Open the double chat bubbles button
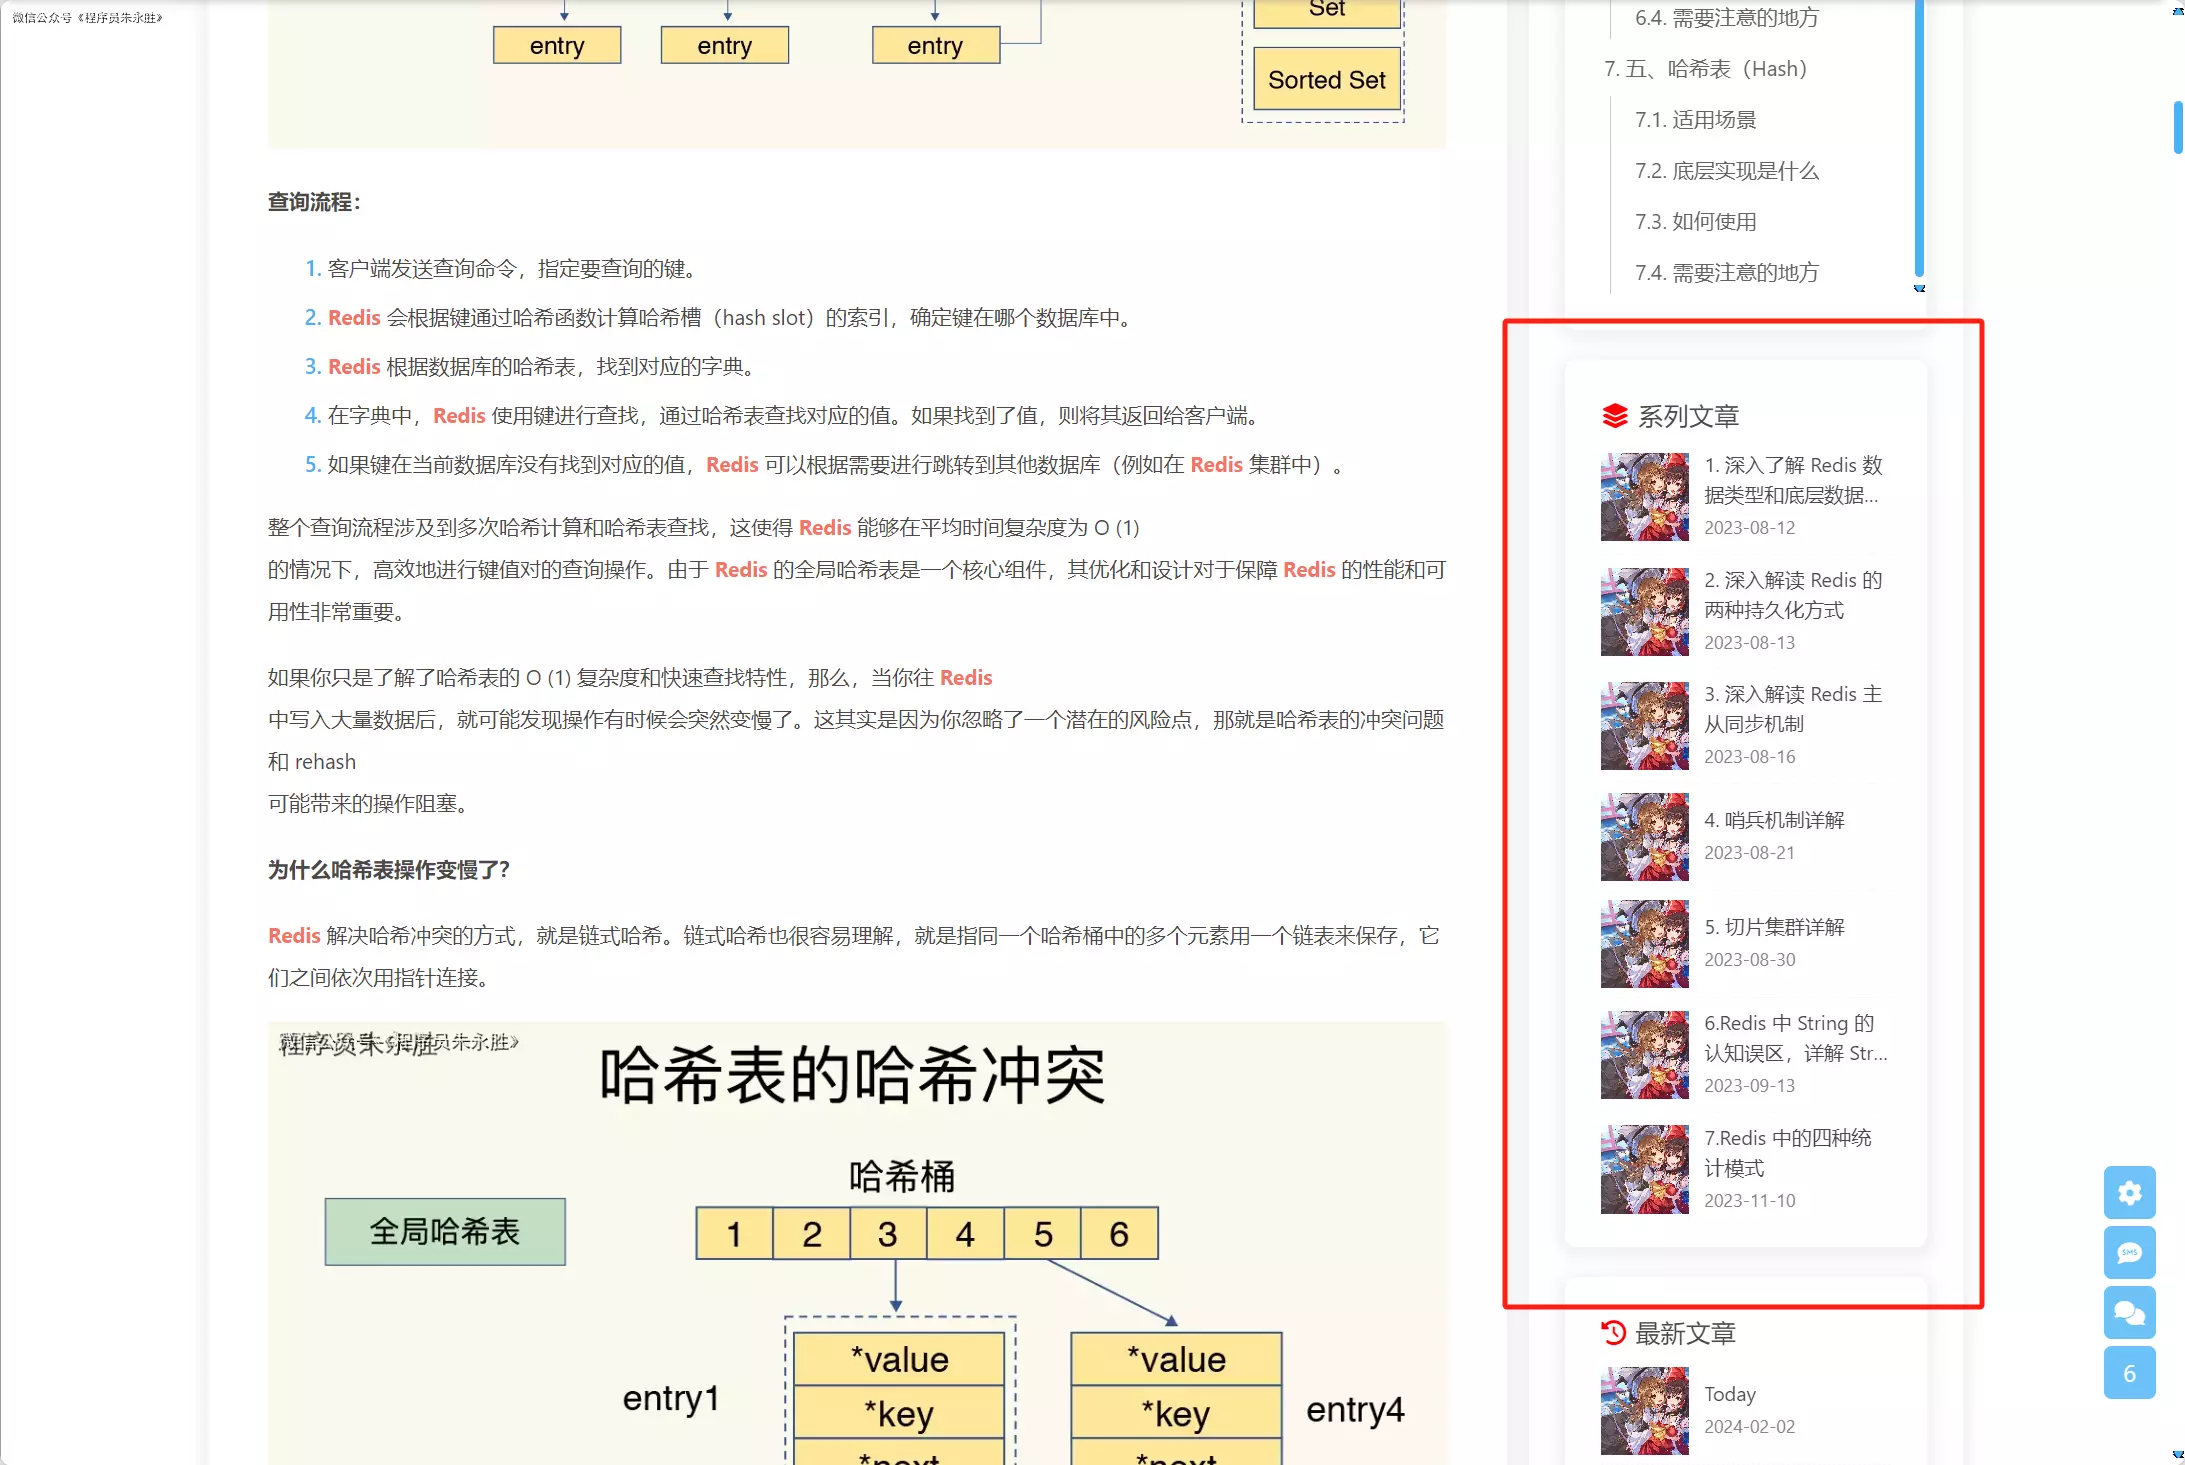Screen dimensions: 2185x1465 2129,1312
